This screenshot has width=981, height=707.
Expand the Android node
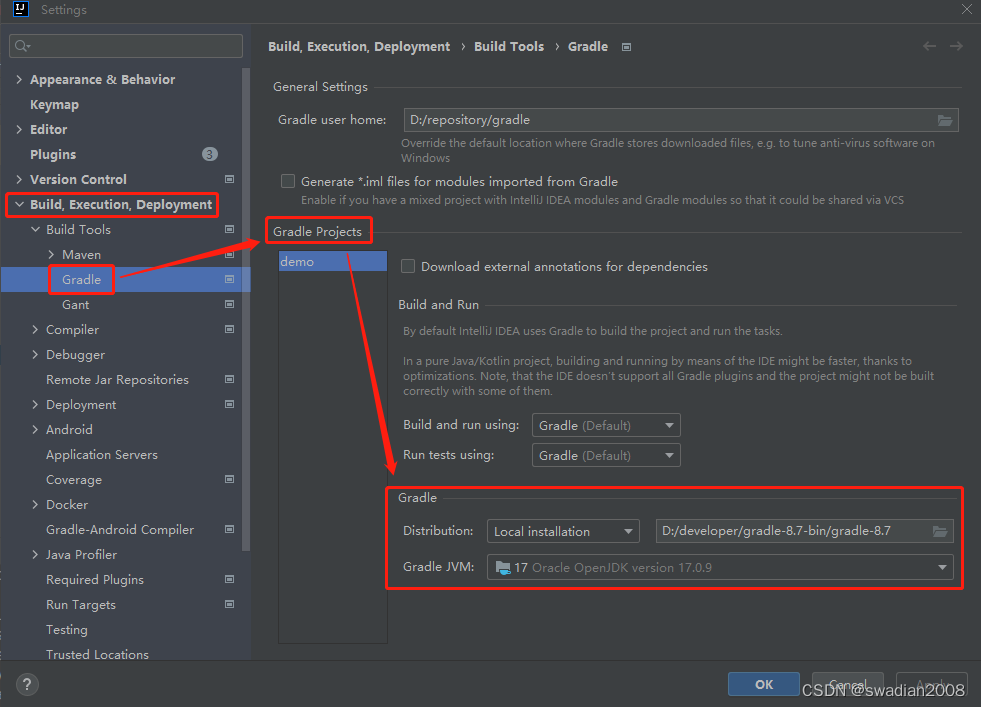[35, 430]
